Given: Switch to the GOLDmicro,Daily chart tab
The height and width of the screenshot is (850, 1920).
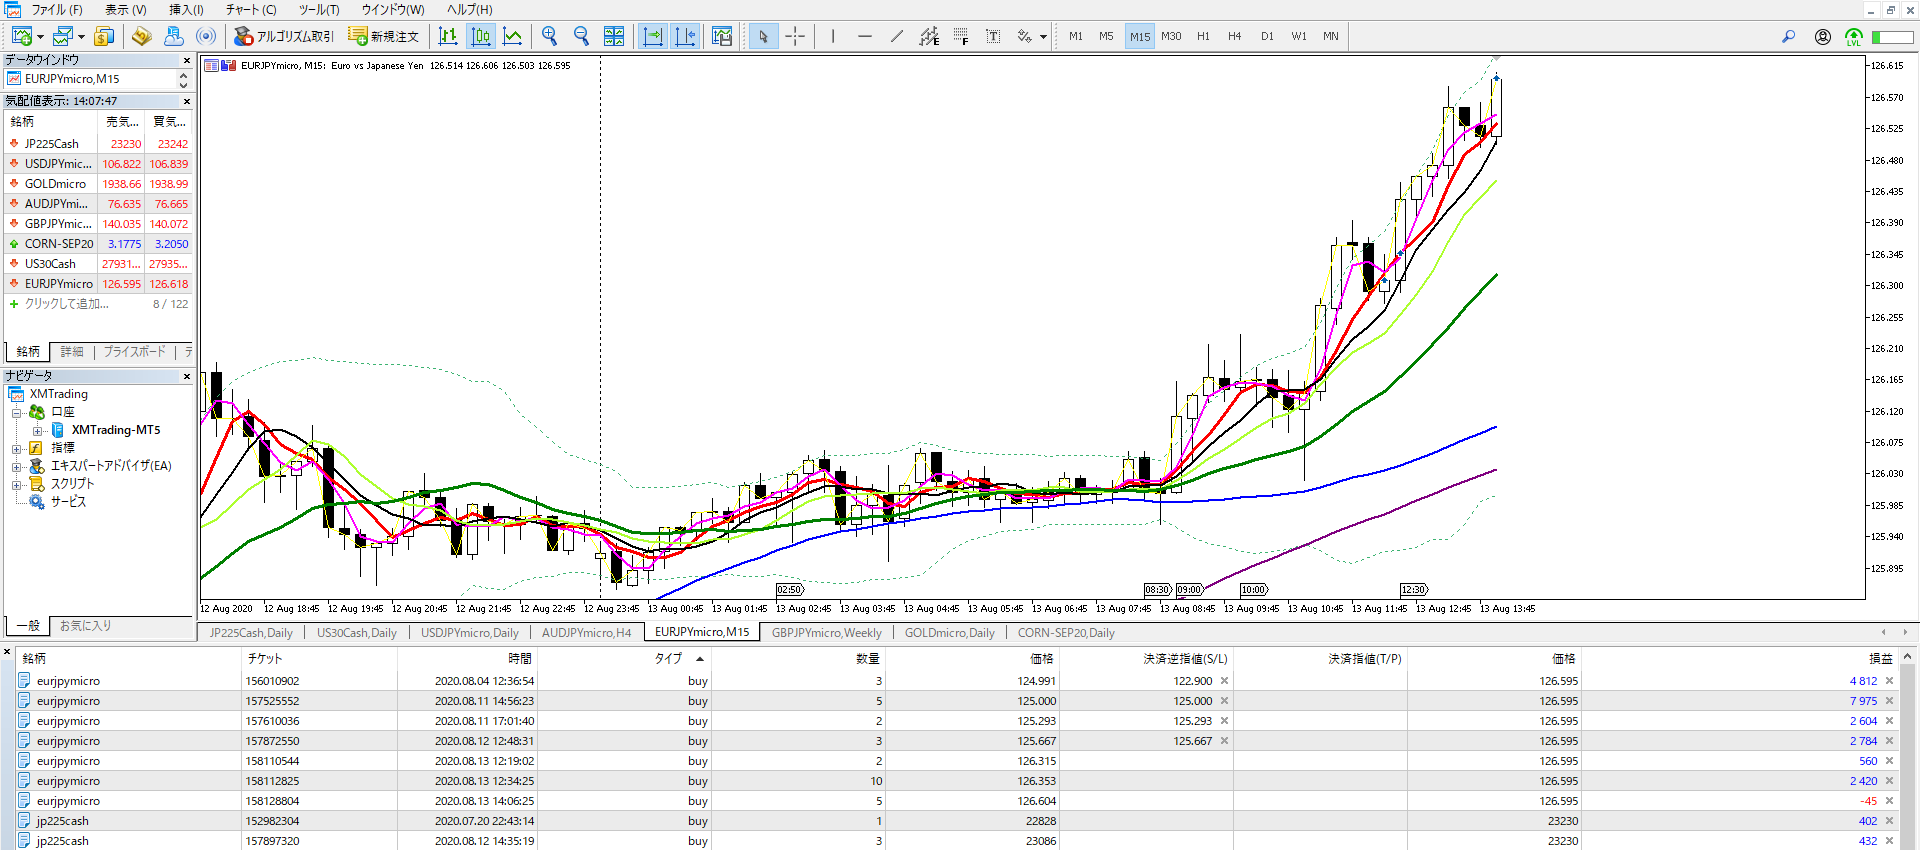Looking at the screenshot, I should tap(949, 633).
